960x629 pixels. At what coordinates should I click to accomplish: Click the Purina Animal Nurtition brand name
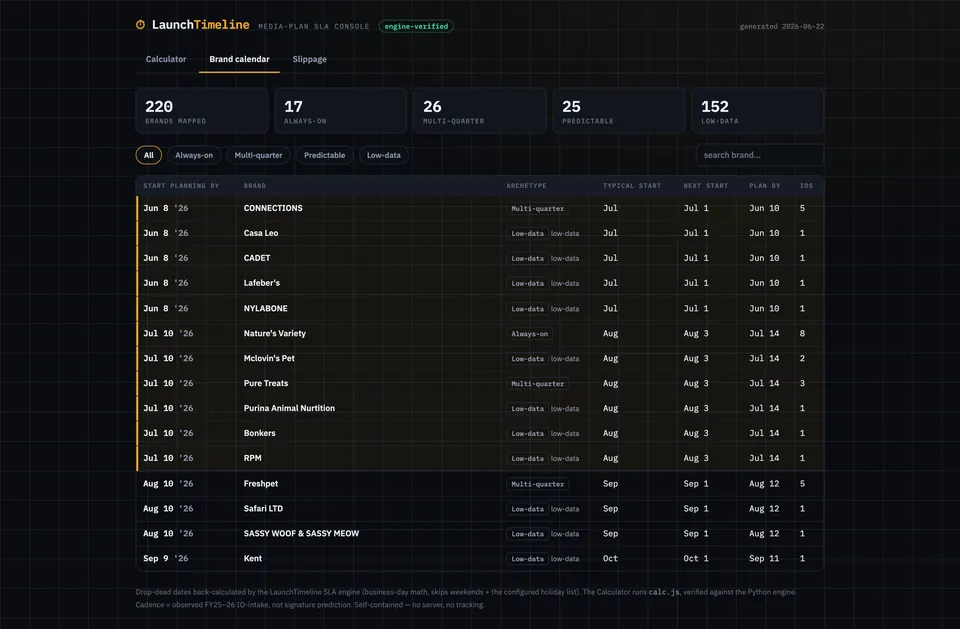coord(290,409)
